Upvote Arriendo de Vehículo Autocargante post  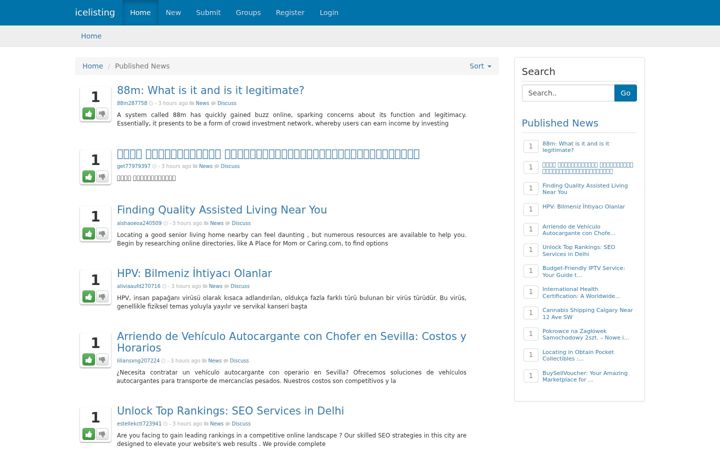[x=89, y=359]
